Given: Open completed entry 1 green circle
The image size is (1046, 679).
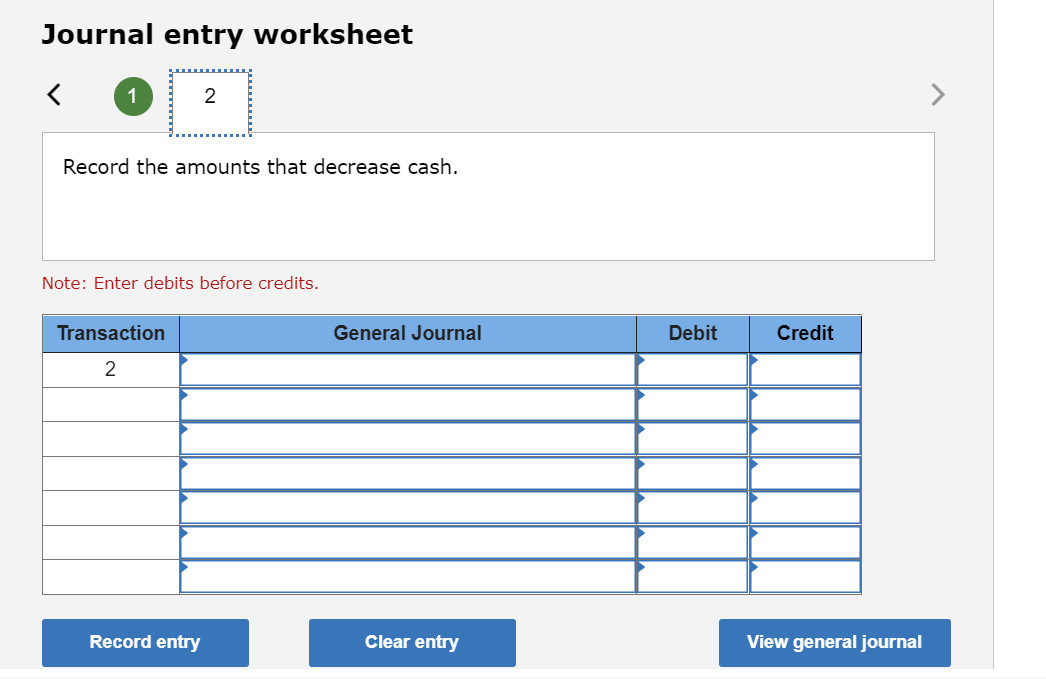Looking at the screenshot, I should (x=133, y=97).
